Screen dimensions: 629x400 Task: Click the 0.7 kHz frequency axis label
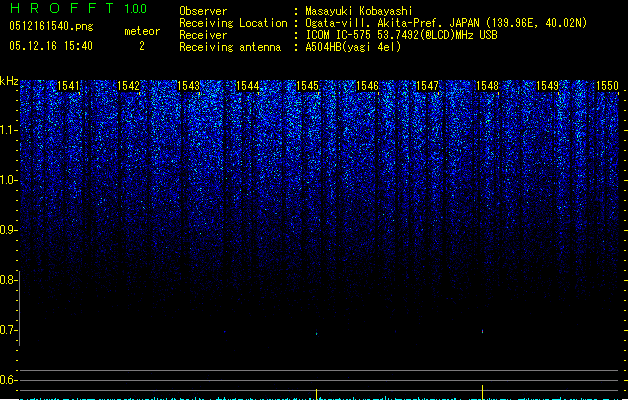9,330
